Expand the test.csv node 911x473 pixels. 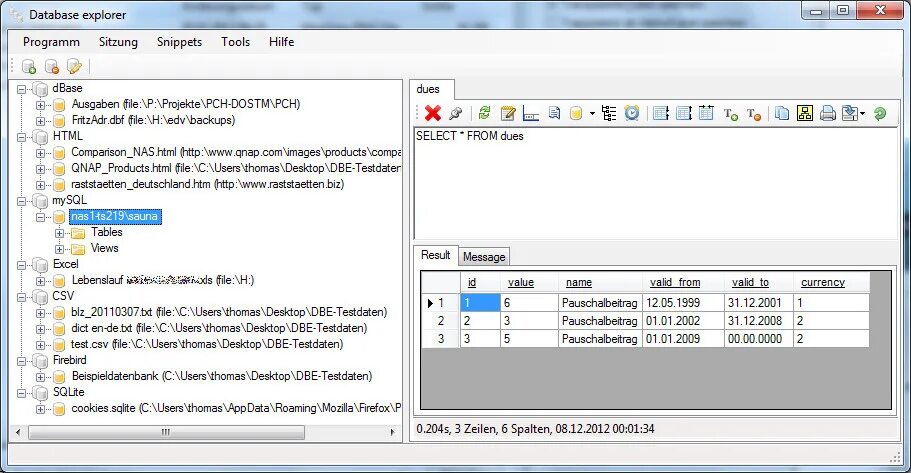click(x=40, y=345)
